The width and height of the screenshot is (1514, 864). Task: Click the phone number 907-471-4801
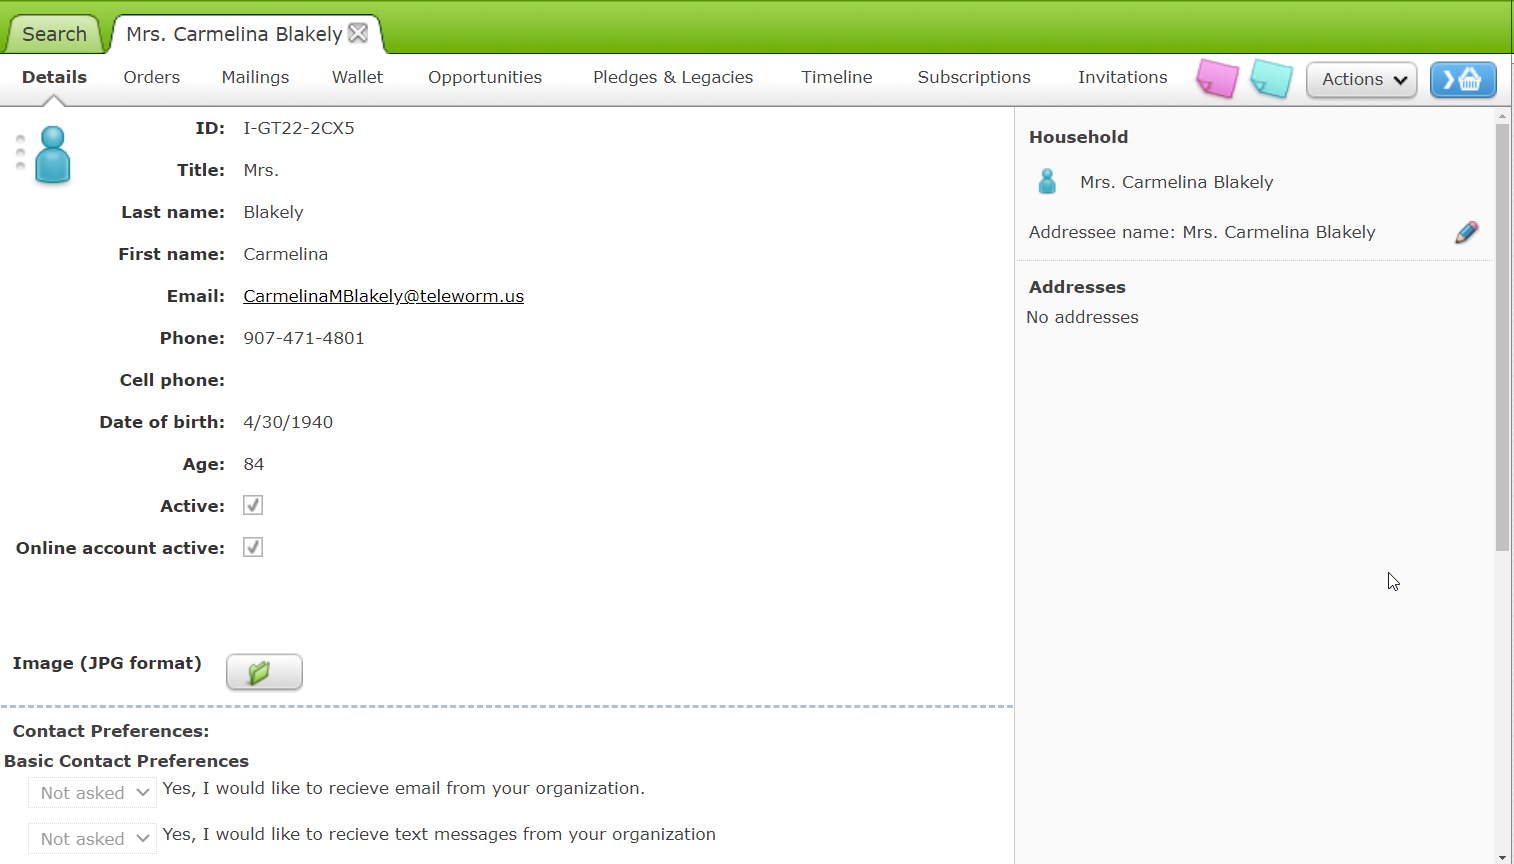pos(304,338)
